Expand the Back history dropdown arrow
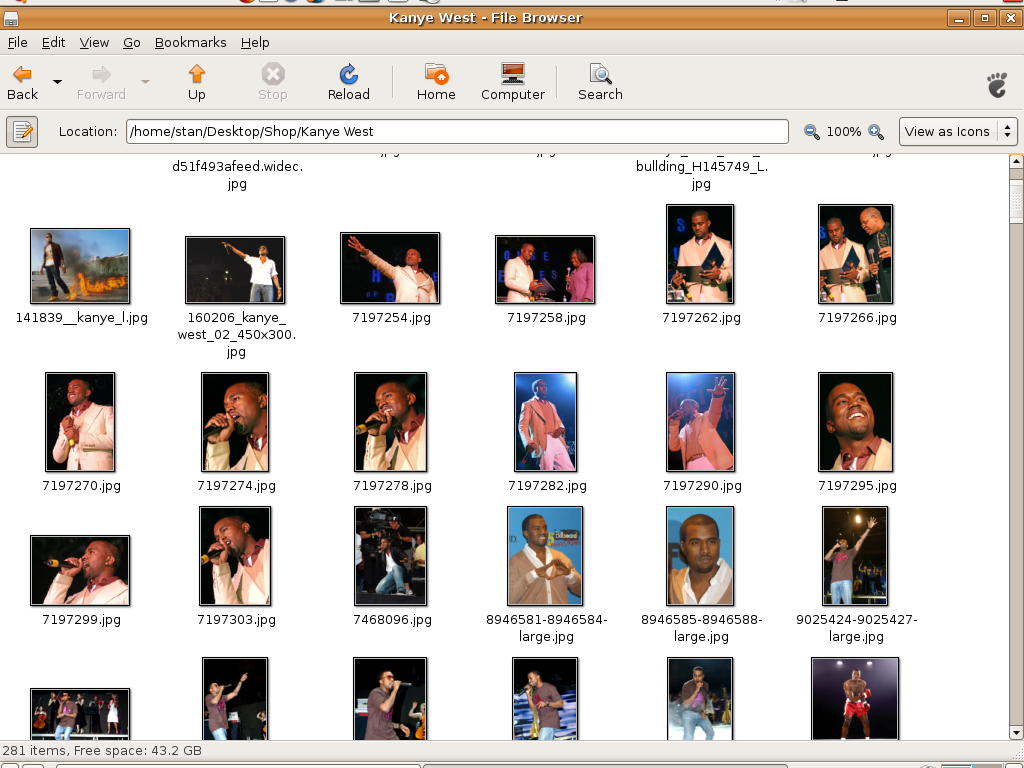1024x768 pixels. pyautogui.click(x=57, y=82)
